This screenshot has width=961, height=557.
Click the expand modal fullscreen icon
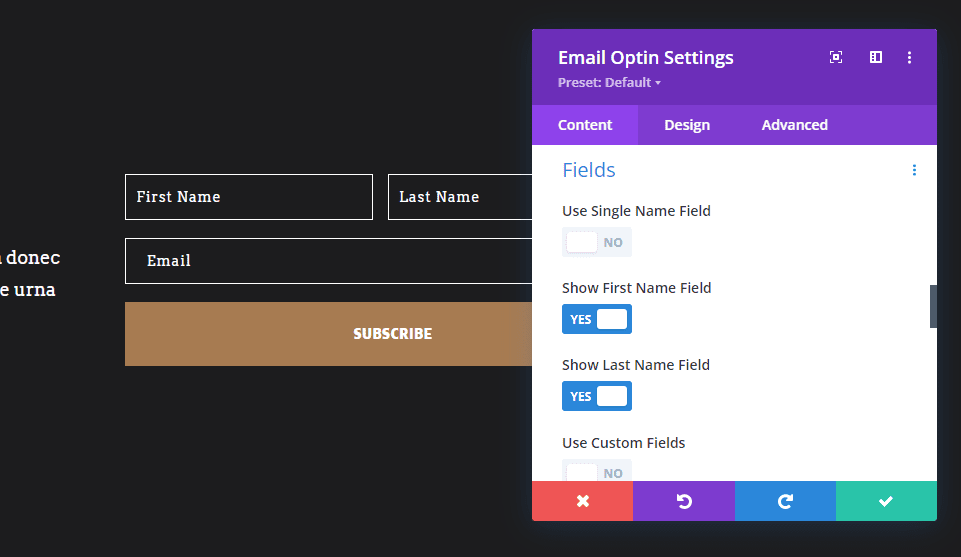pos(836,58)
